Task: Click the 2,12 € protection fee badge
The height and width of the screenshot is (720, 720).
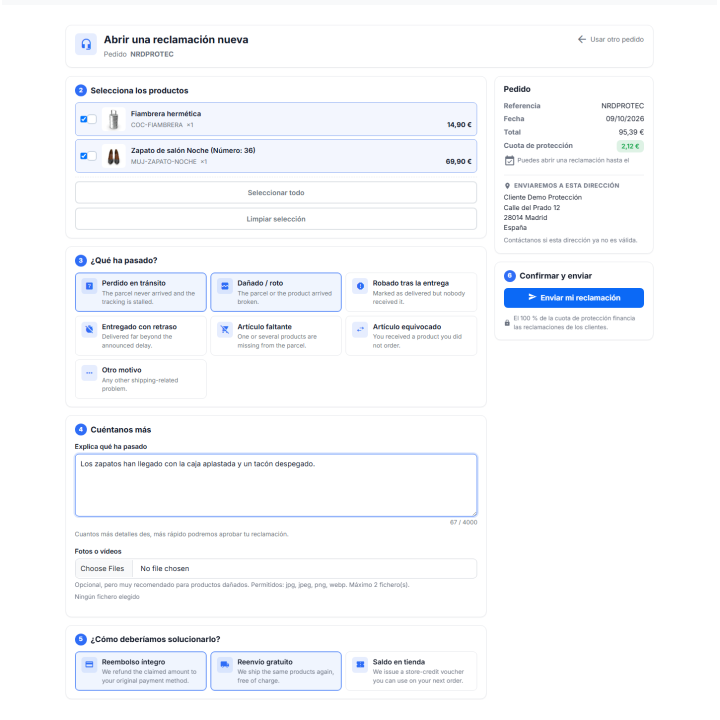Action: click(630, 146)
